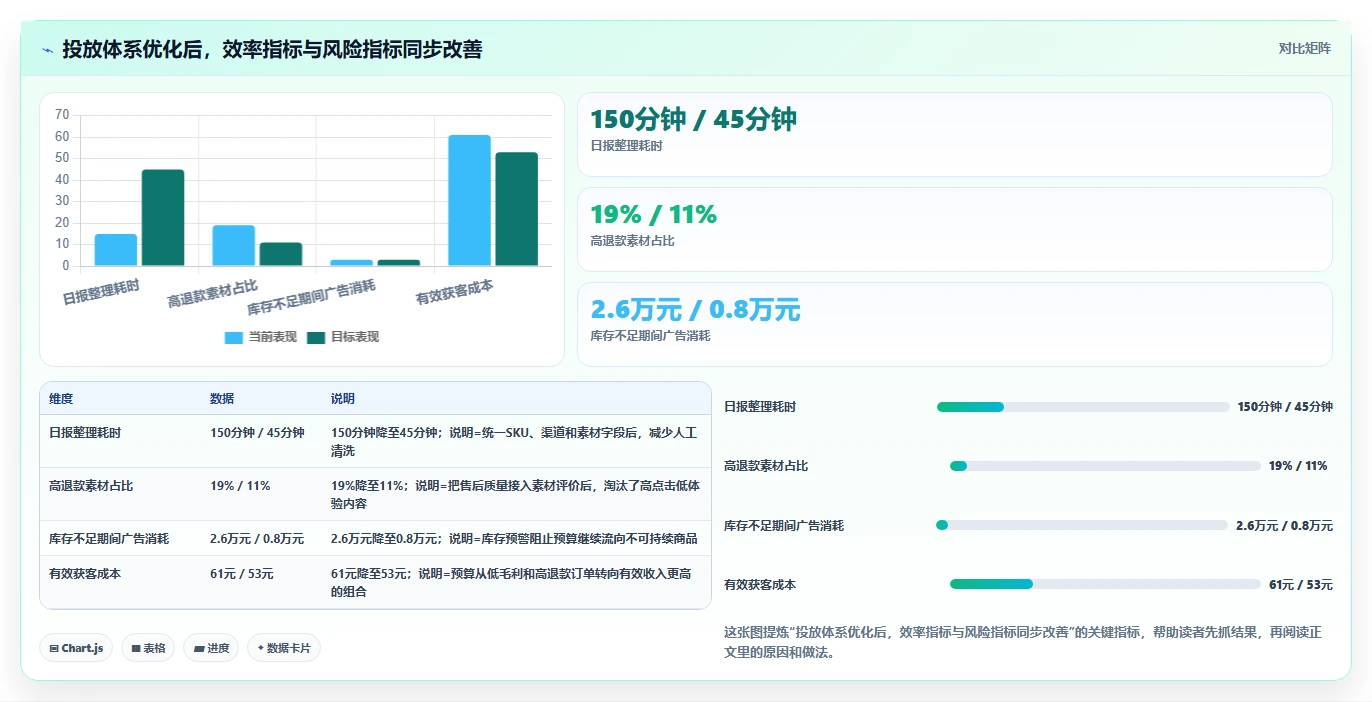Click the explanation starting 150分钟降至45分钟
1372x702 pixels.
tap(514, 442)
